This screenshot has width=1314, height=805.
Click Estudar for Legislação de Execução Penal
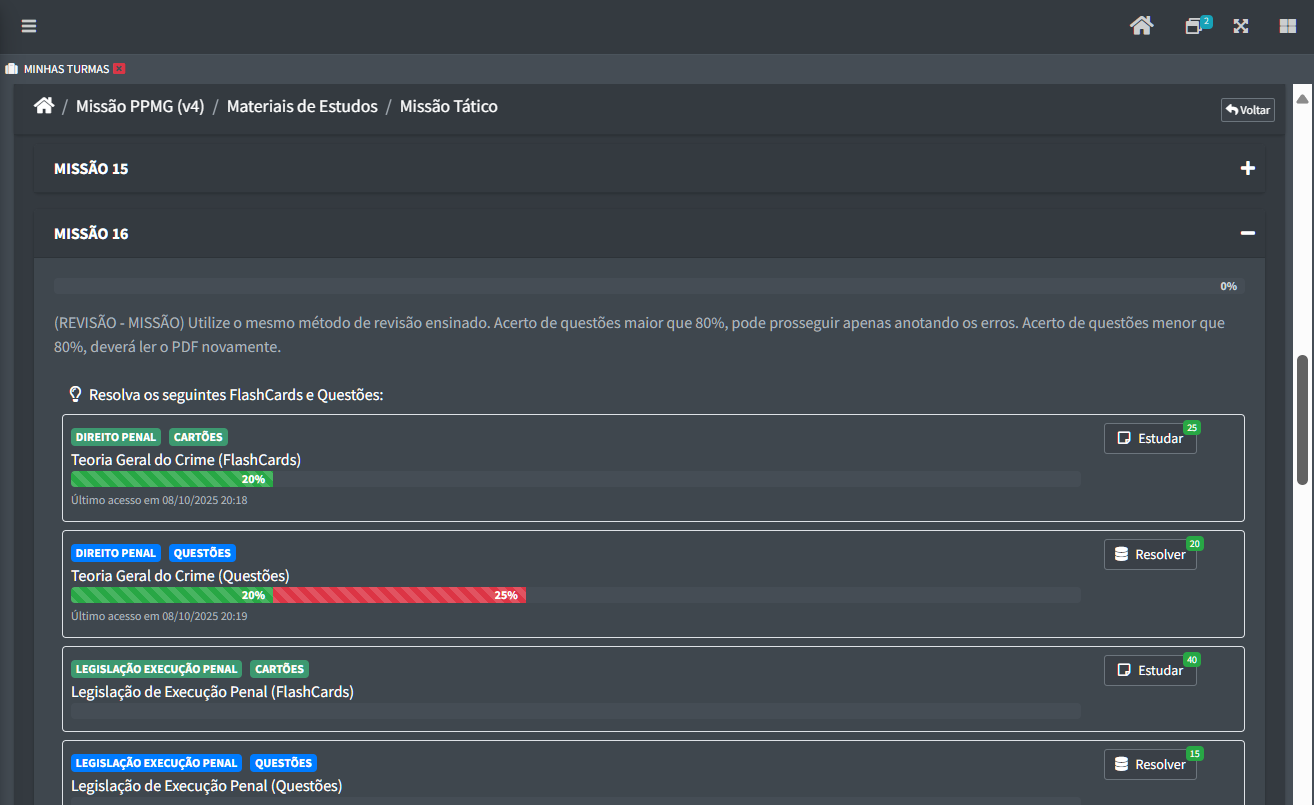pos(1150,670)
